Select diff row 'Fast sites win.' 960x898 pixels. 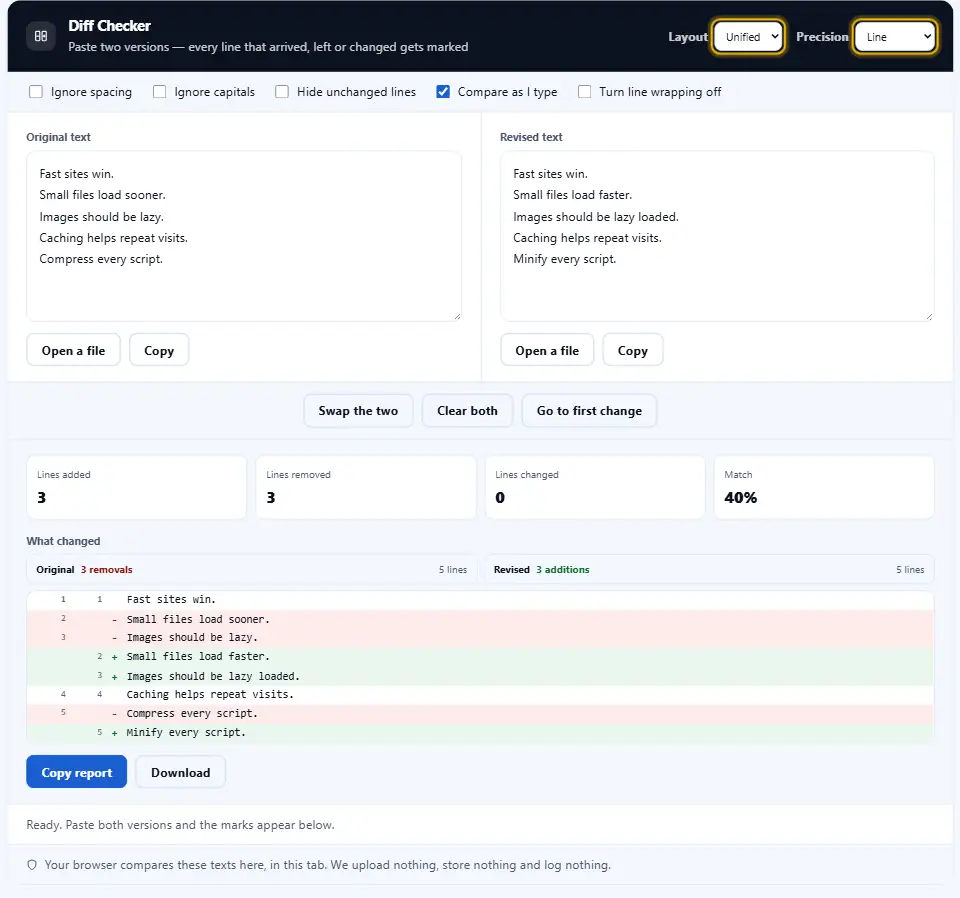click(x=480, y=600)
